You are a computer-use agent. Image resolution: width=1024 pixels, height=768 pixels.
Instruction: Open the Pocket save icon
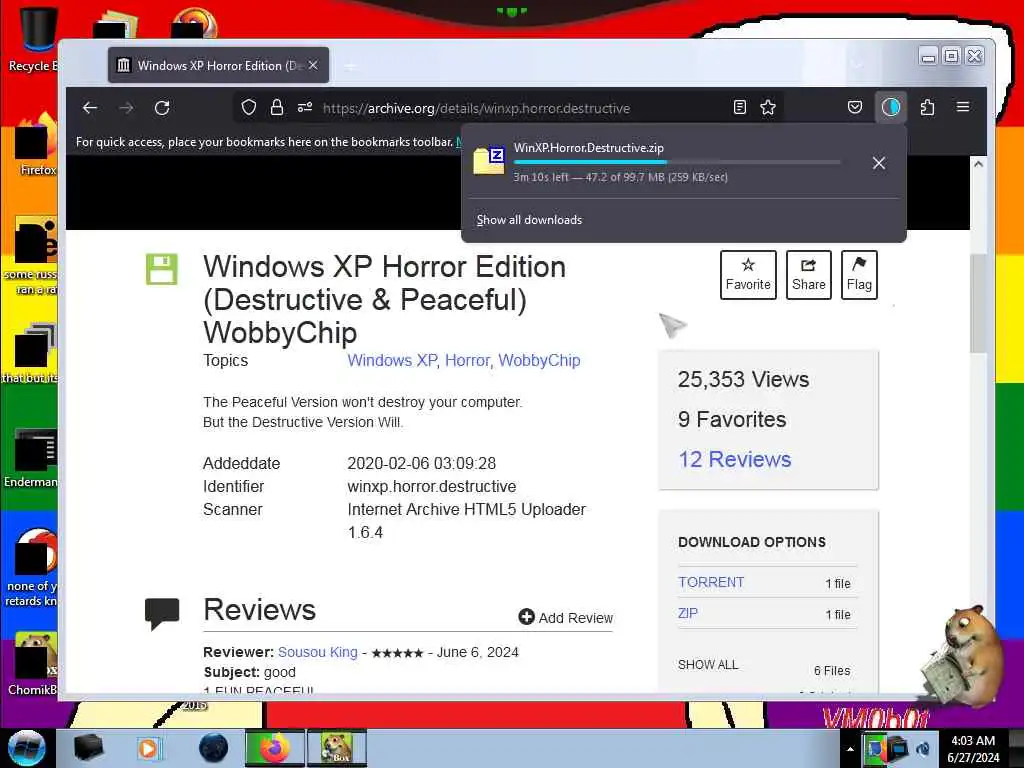tap(855, 107)
